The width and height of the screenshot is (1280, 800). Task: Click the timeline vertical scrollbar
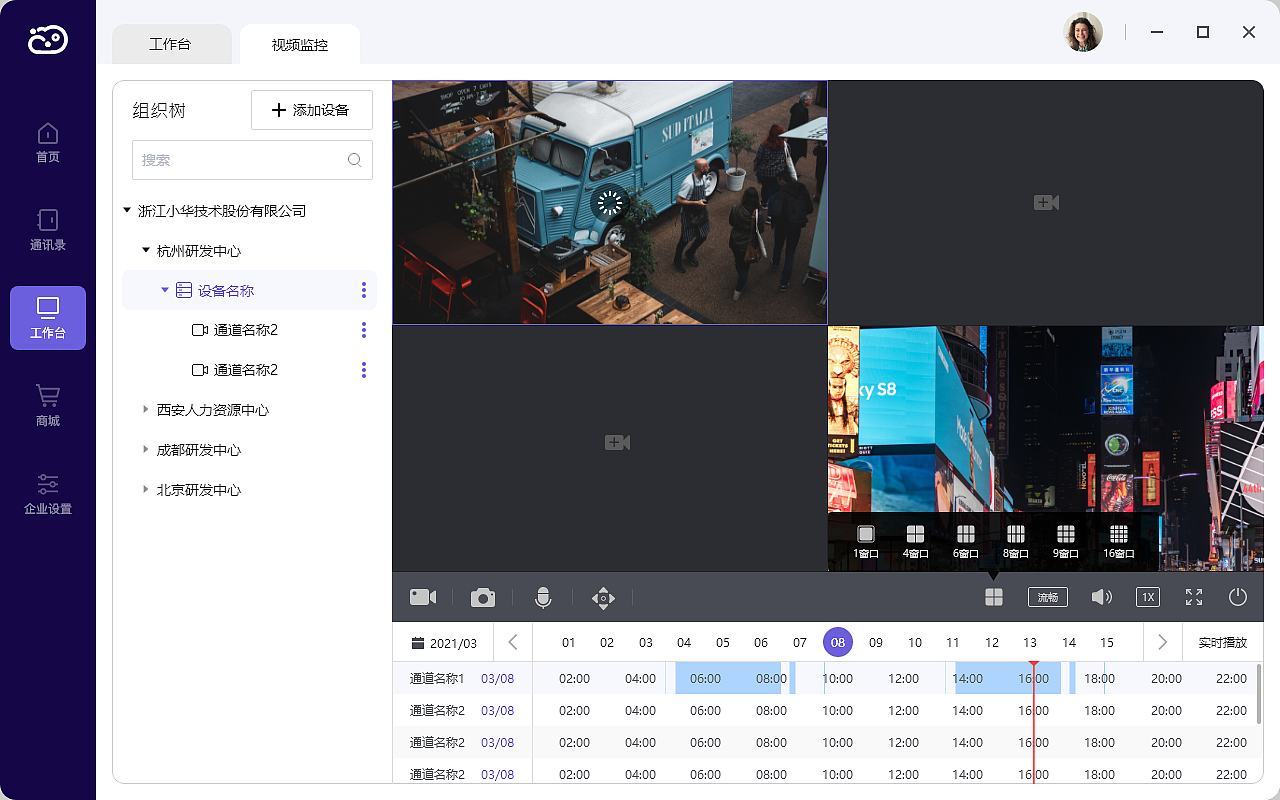pyautogui.click(x=1259, y=693)
